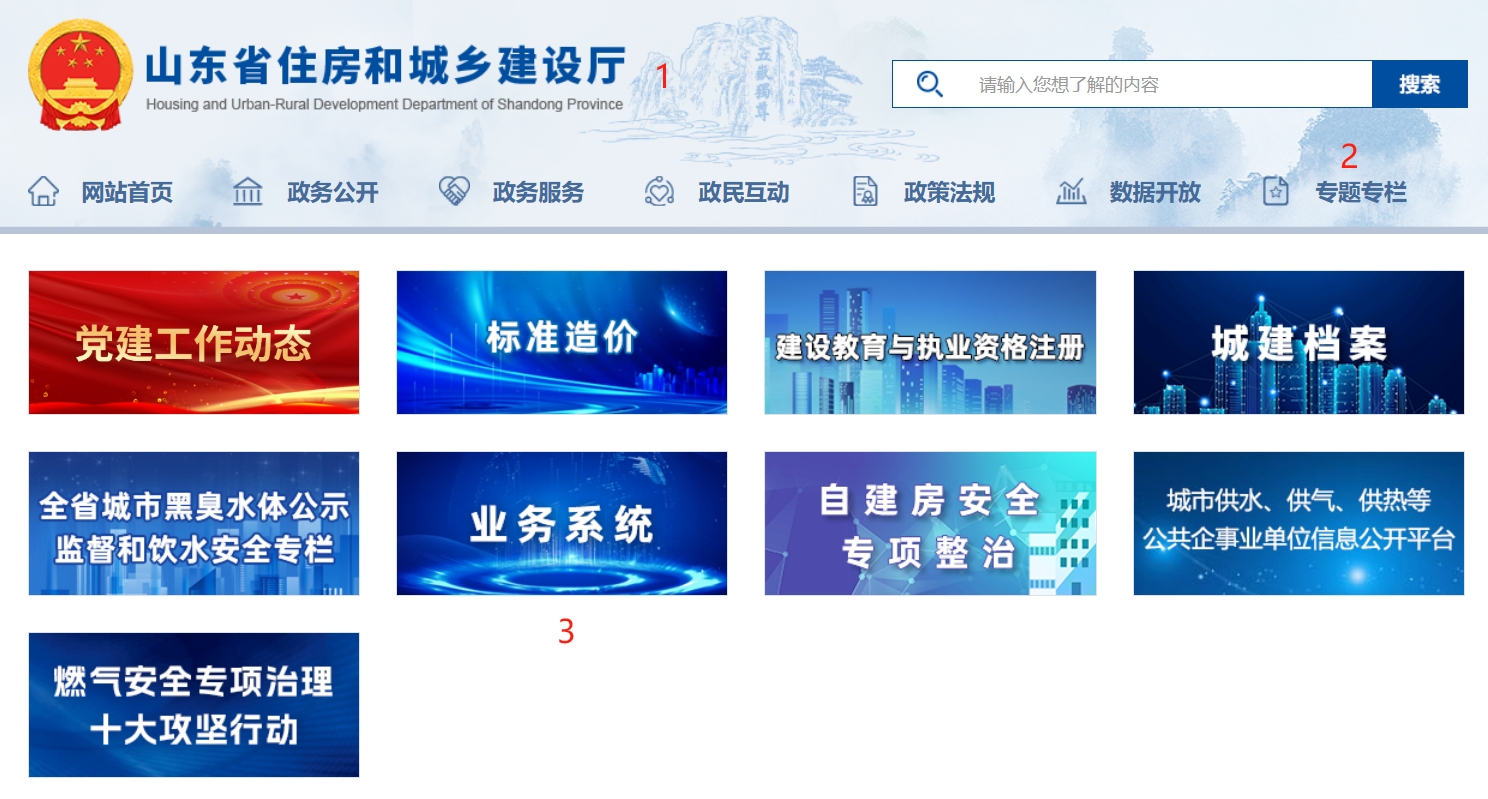
Task: Open the 政务公开 menu item
Action: (332, 192)
